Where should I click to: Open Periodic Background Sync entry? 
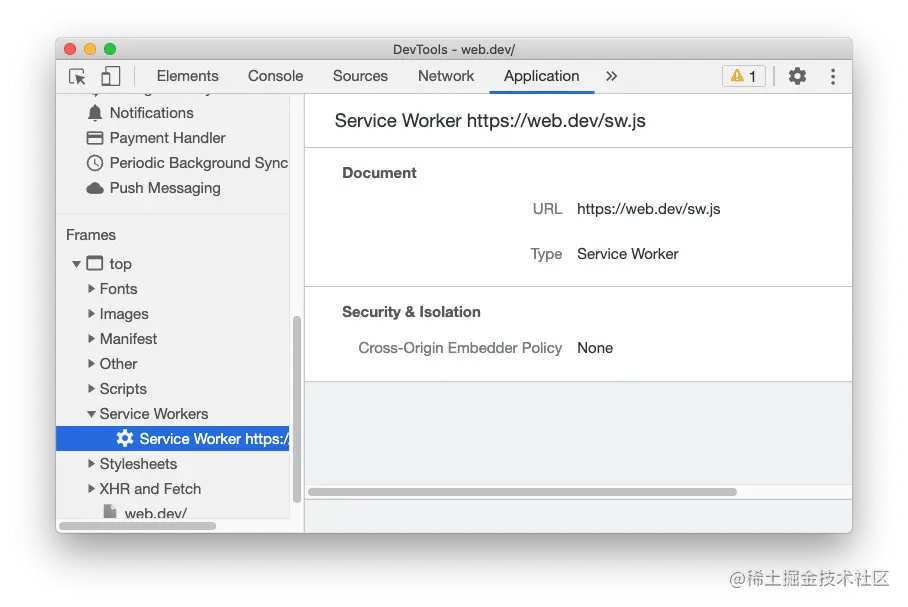(199, 163)
